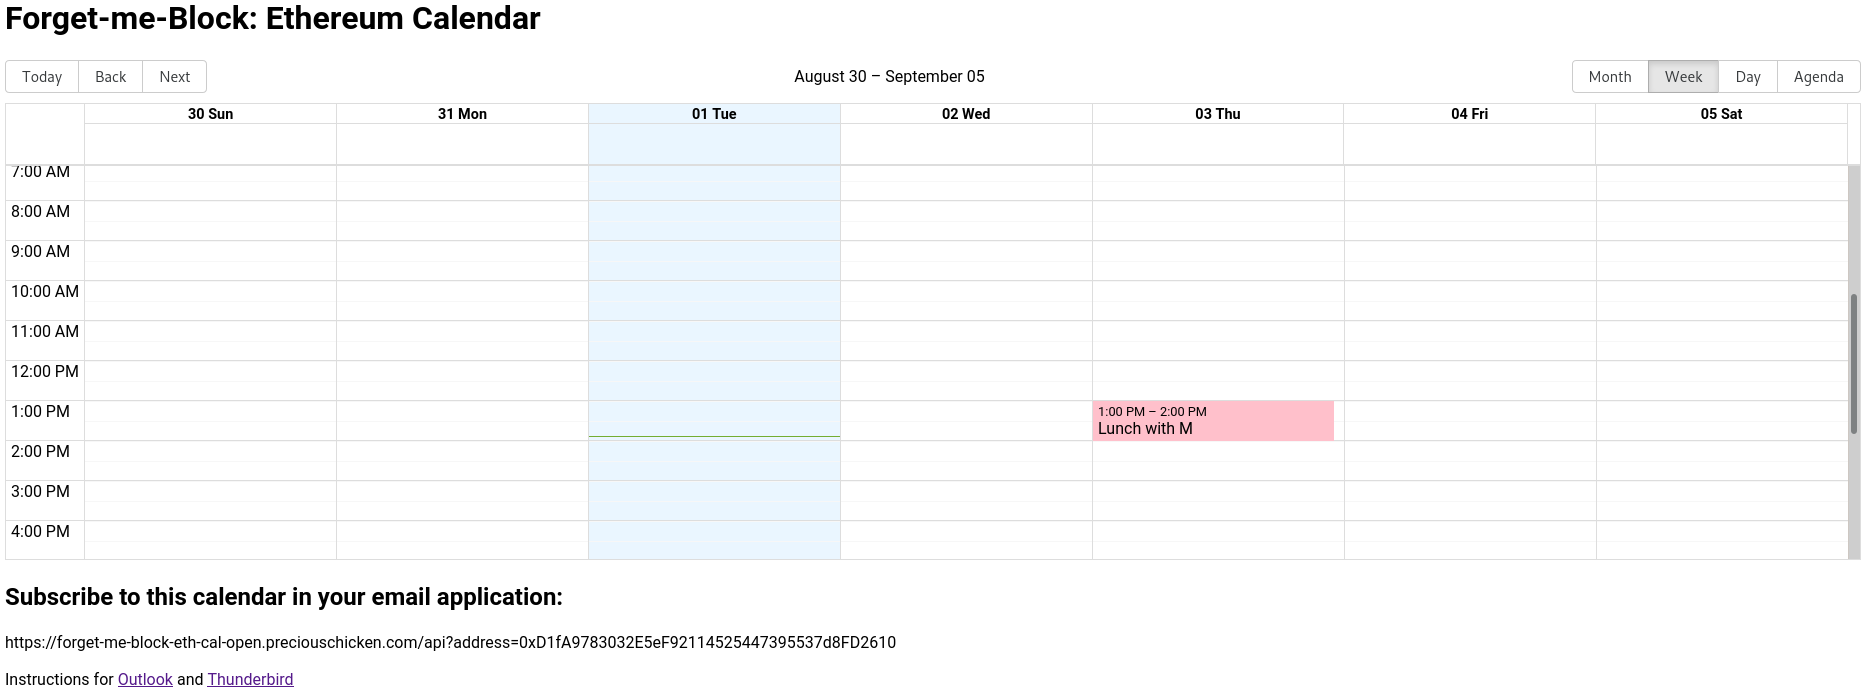Open Thunderbird subscription instructions link
1869x689 pixels.
point(250,679)
